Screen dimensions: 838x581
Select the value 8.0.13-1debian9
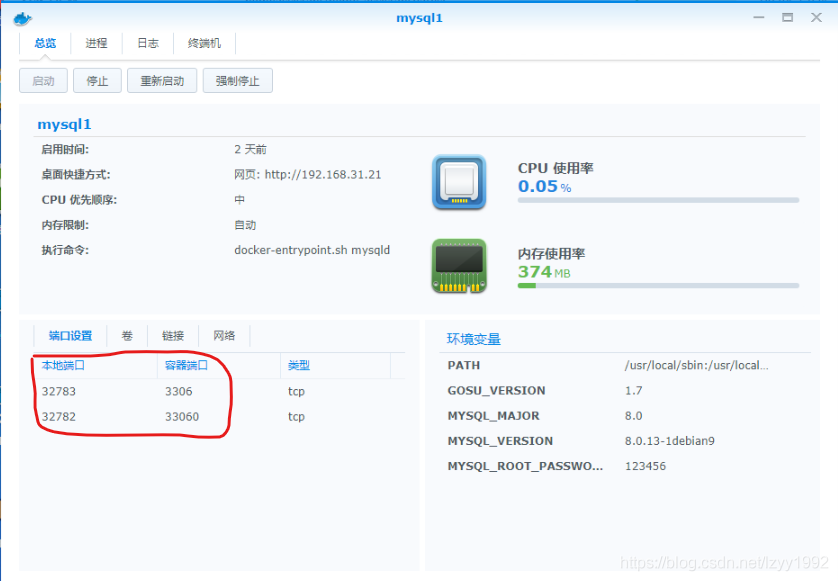click(670, 441)
